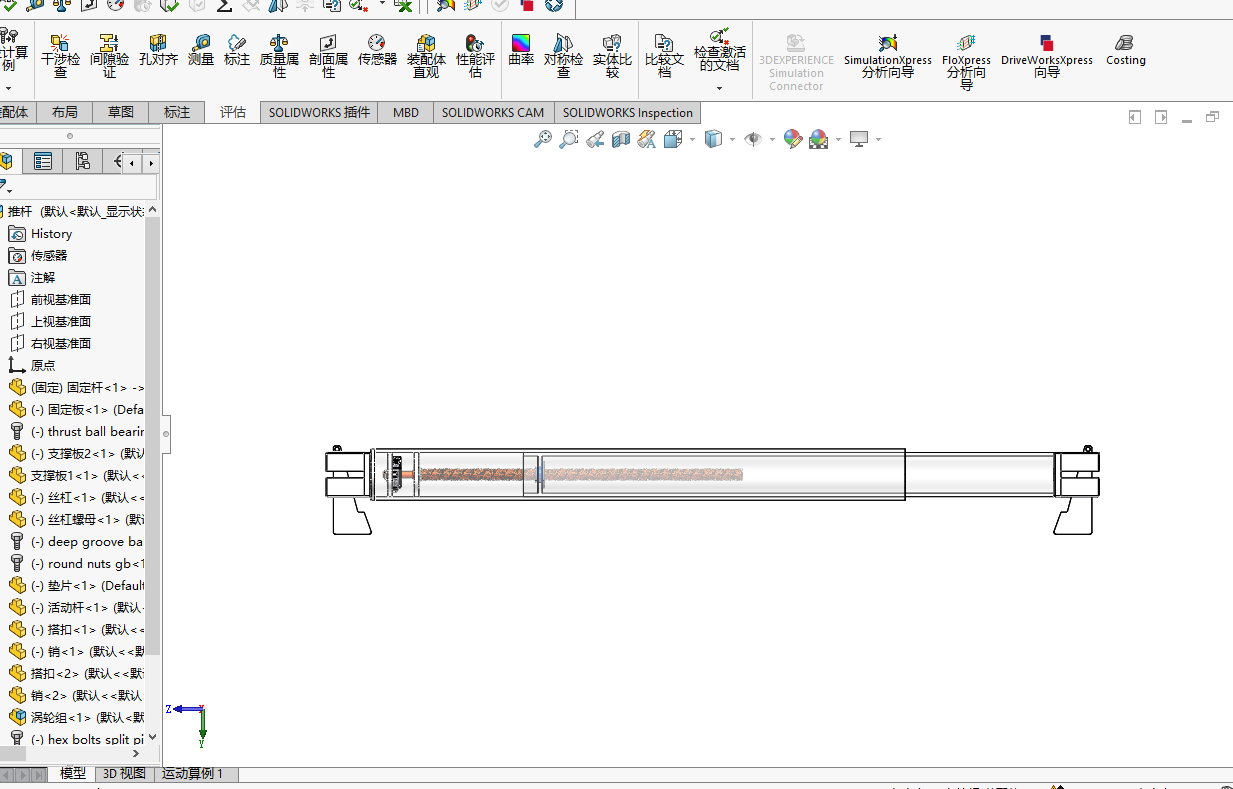Activate the 测量 measure tool
This screenshot has width=1233, height=789.
(x=201, y=50)
